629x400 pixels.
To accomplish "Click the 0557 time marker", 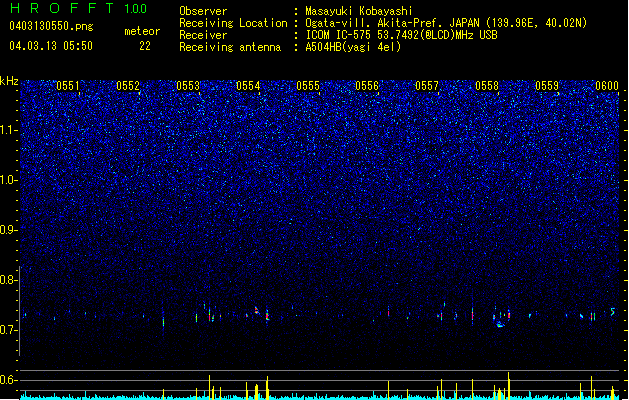I will pos(427,86).
